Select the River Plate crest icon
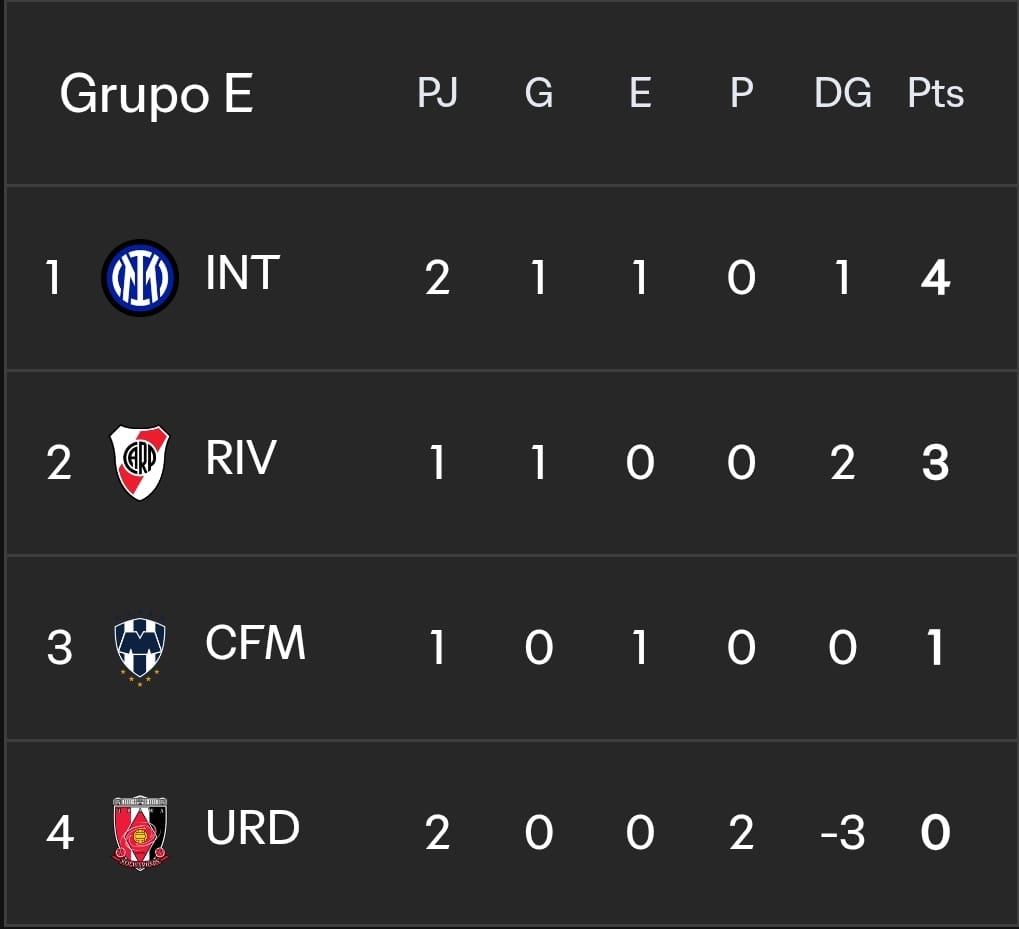This screenshot has width=1019, height=929. [x=140, y=463]
